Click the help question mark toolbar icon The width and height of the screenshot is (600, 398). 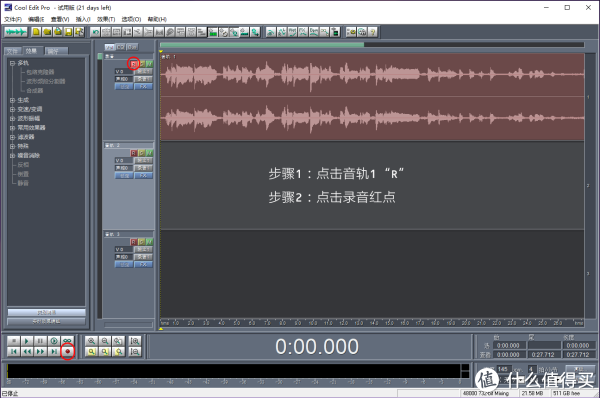pyautogui.click(x=373, y=32)
